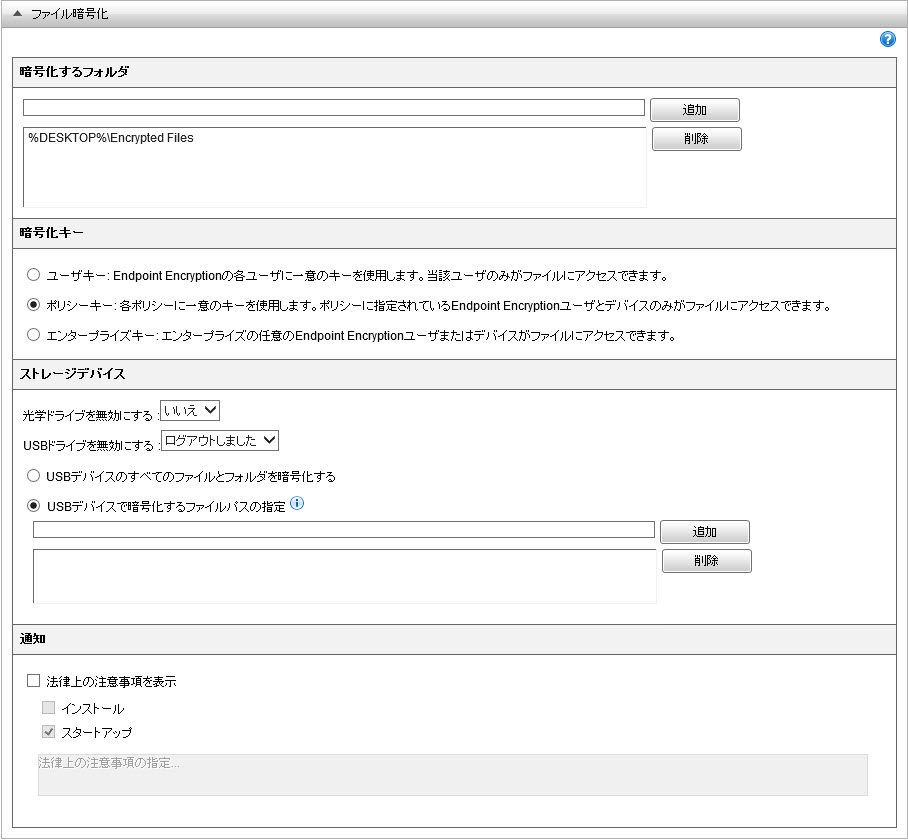Viewport: 908px width, 840px height.
Task: Open the 光学ドライブを無効にする dropdown
Action: tap(189, 410)
